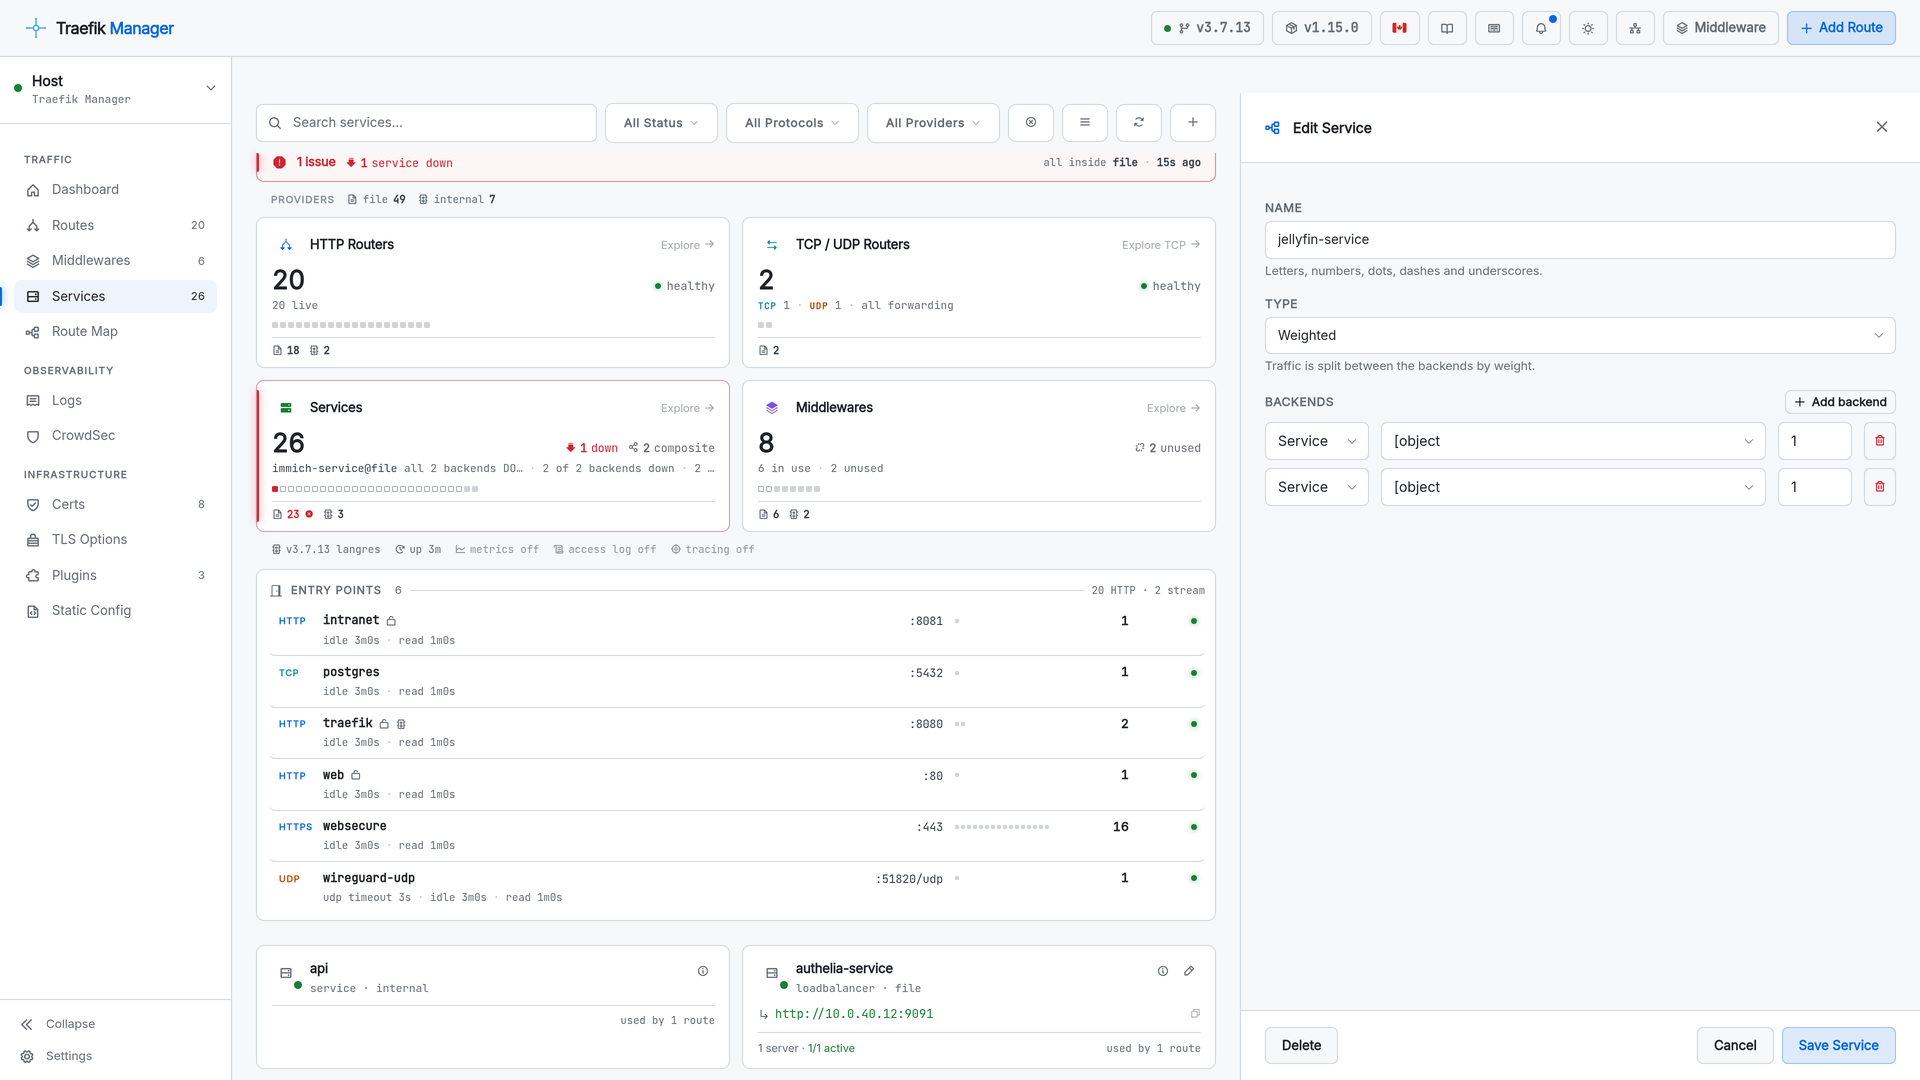Close the Edit Service panel

coord(1882,127)
